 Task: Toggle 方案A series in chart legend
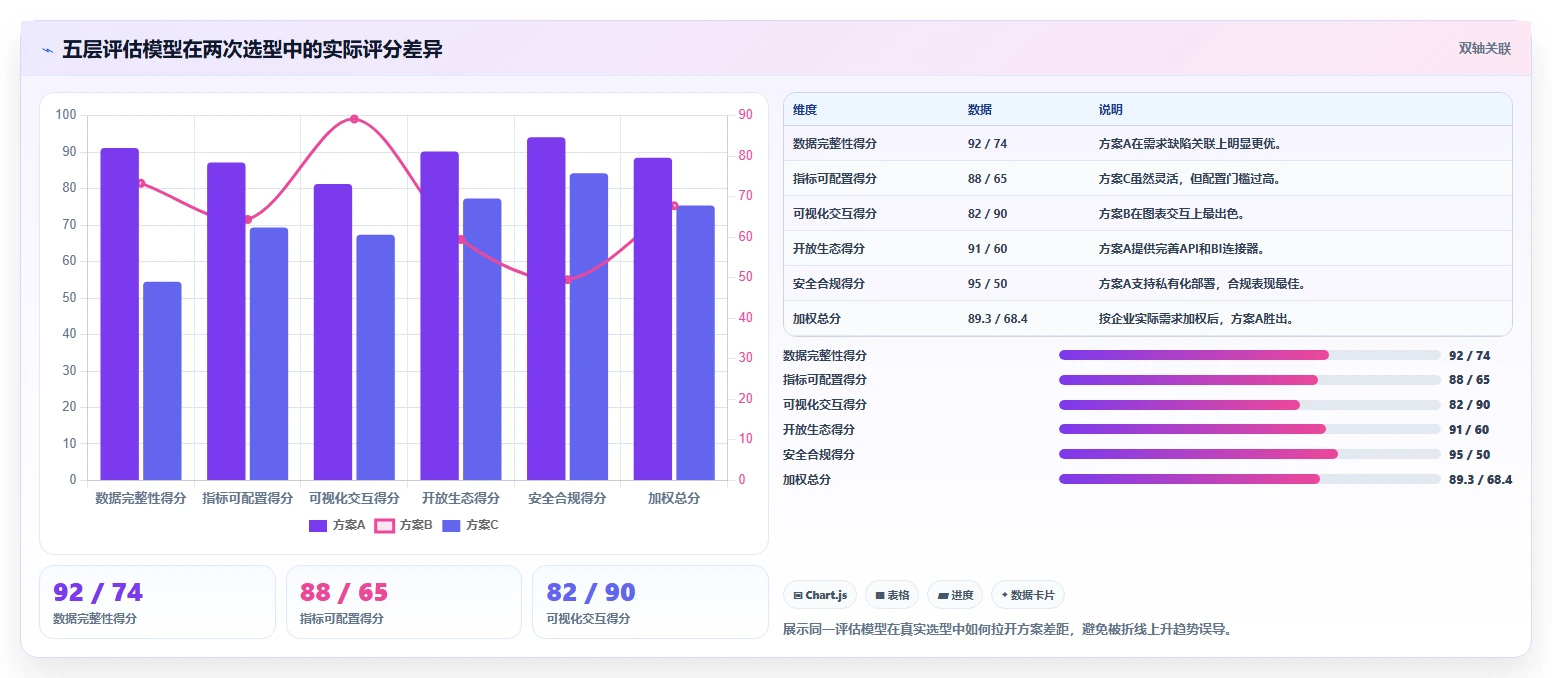(x=337, y=525)
